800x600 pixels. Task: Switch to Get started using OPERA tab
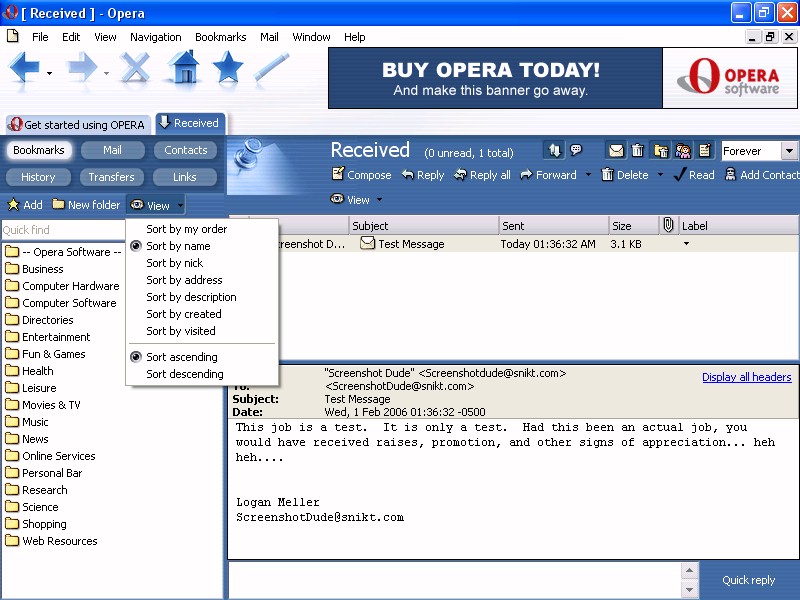[77, 125]
